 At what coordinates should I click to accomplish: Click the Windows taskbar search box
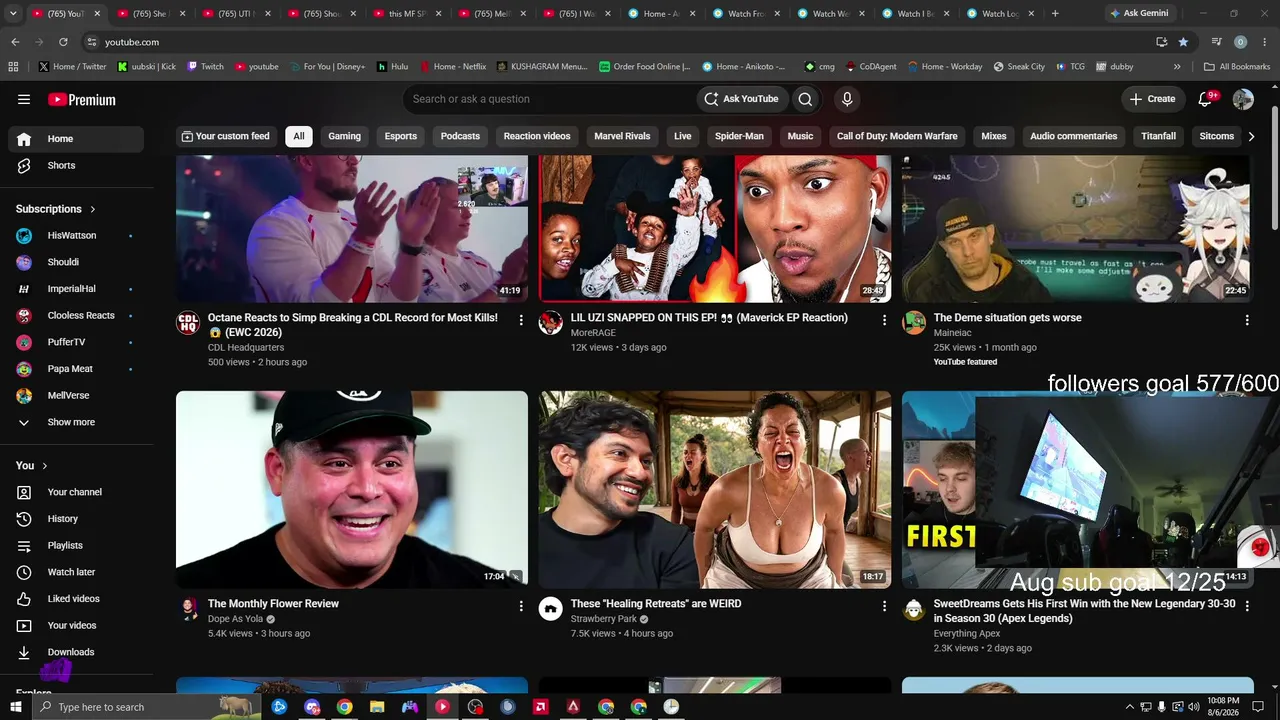146,707
